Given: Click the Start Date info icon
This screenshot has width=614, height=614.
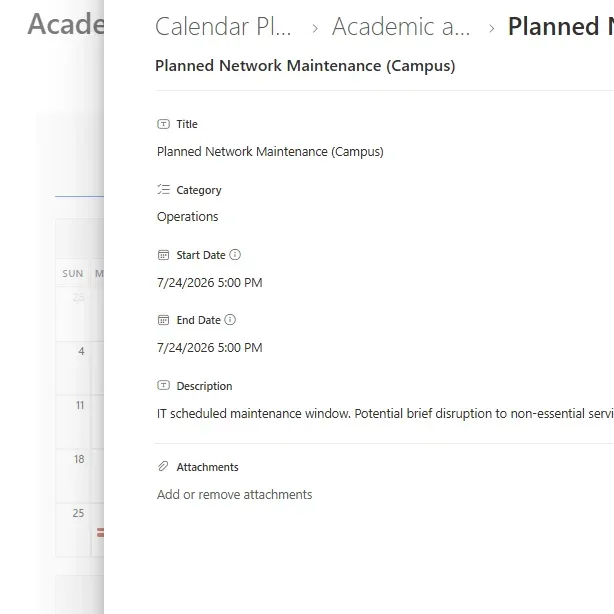Looking at the screenshot, I should [x=235, y=255].
